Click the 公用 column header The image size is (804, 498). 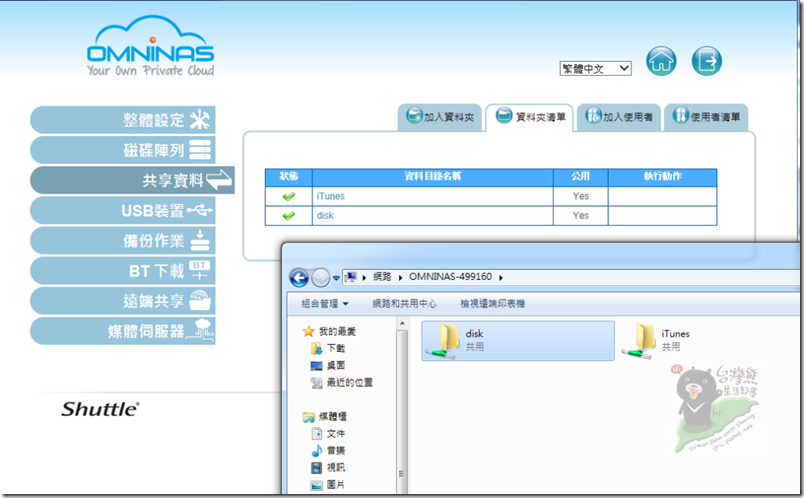point(580,176)
